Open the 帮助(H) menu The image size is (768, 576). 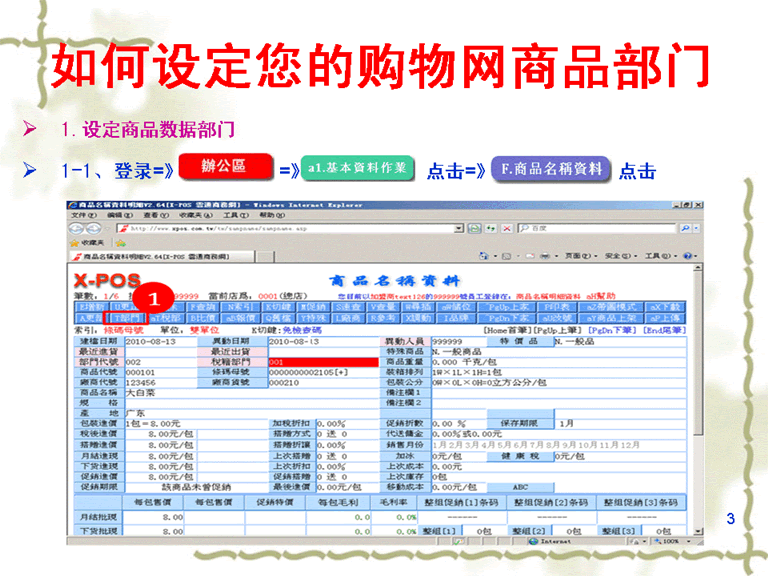coord(272,216)
